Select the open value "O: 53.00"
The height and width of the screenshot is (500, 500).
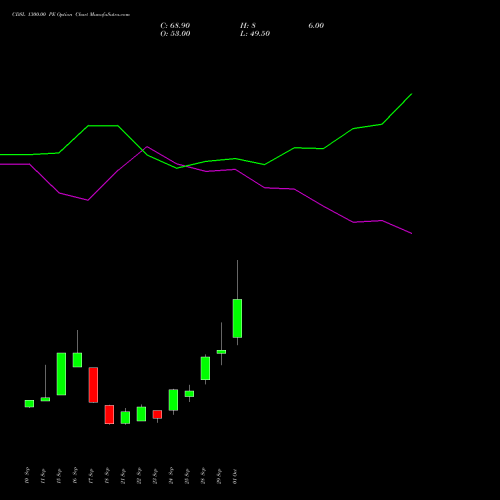[x=175, y=34]
